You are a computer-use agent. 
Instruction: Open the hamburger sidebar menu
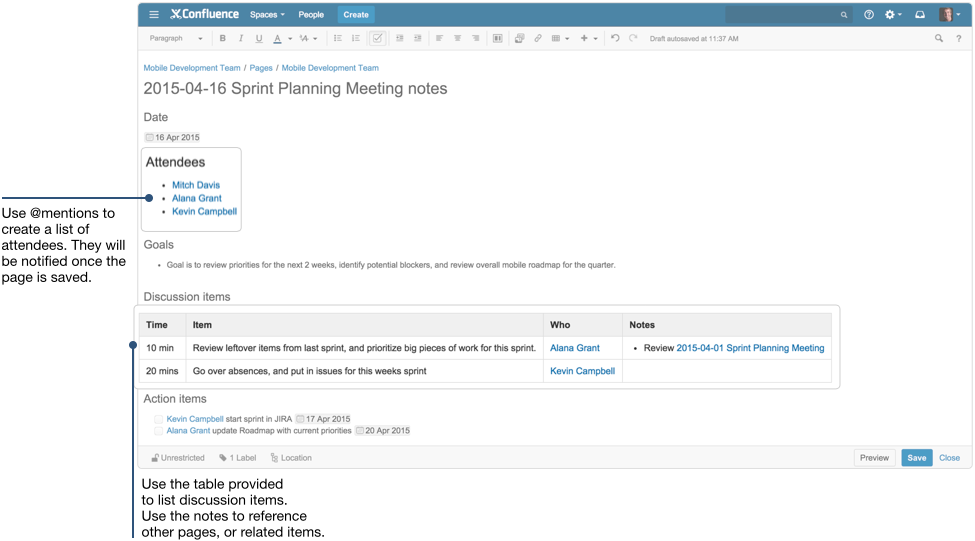pyautogui.click(x=154, y=14)
